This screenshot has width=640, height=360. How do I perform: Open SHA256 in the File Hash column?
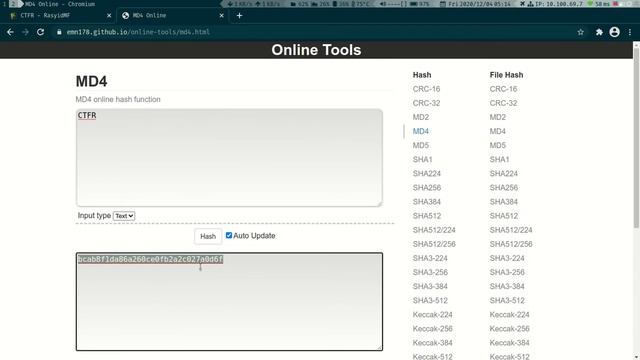[504, 187]
